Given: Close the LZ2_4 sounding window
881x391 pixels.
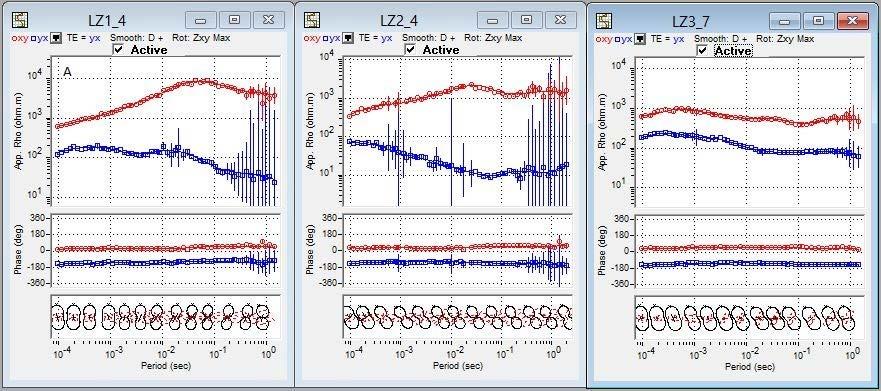Looking at the screenshot, I should pos(560,20).
